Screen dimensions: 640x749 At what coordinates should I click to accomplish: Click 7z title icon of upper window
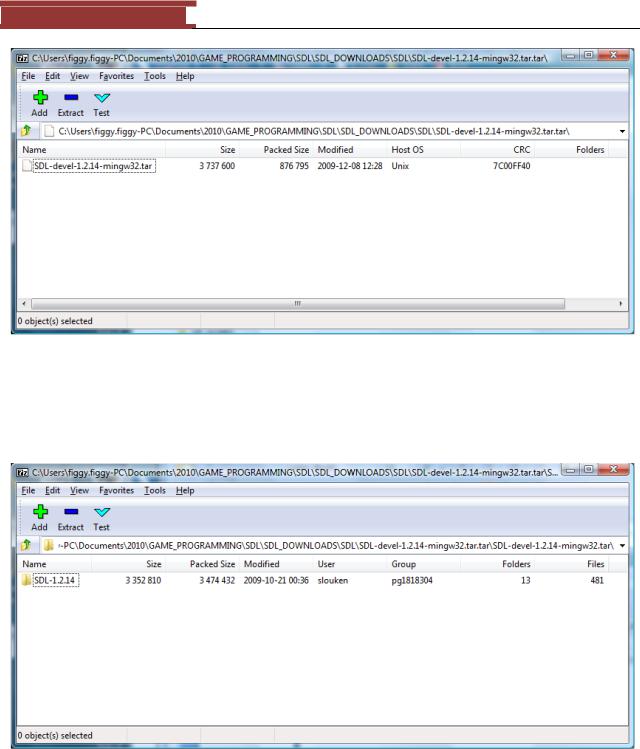click(22, 58)
